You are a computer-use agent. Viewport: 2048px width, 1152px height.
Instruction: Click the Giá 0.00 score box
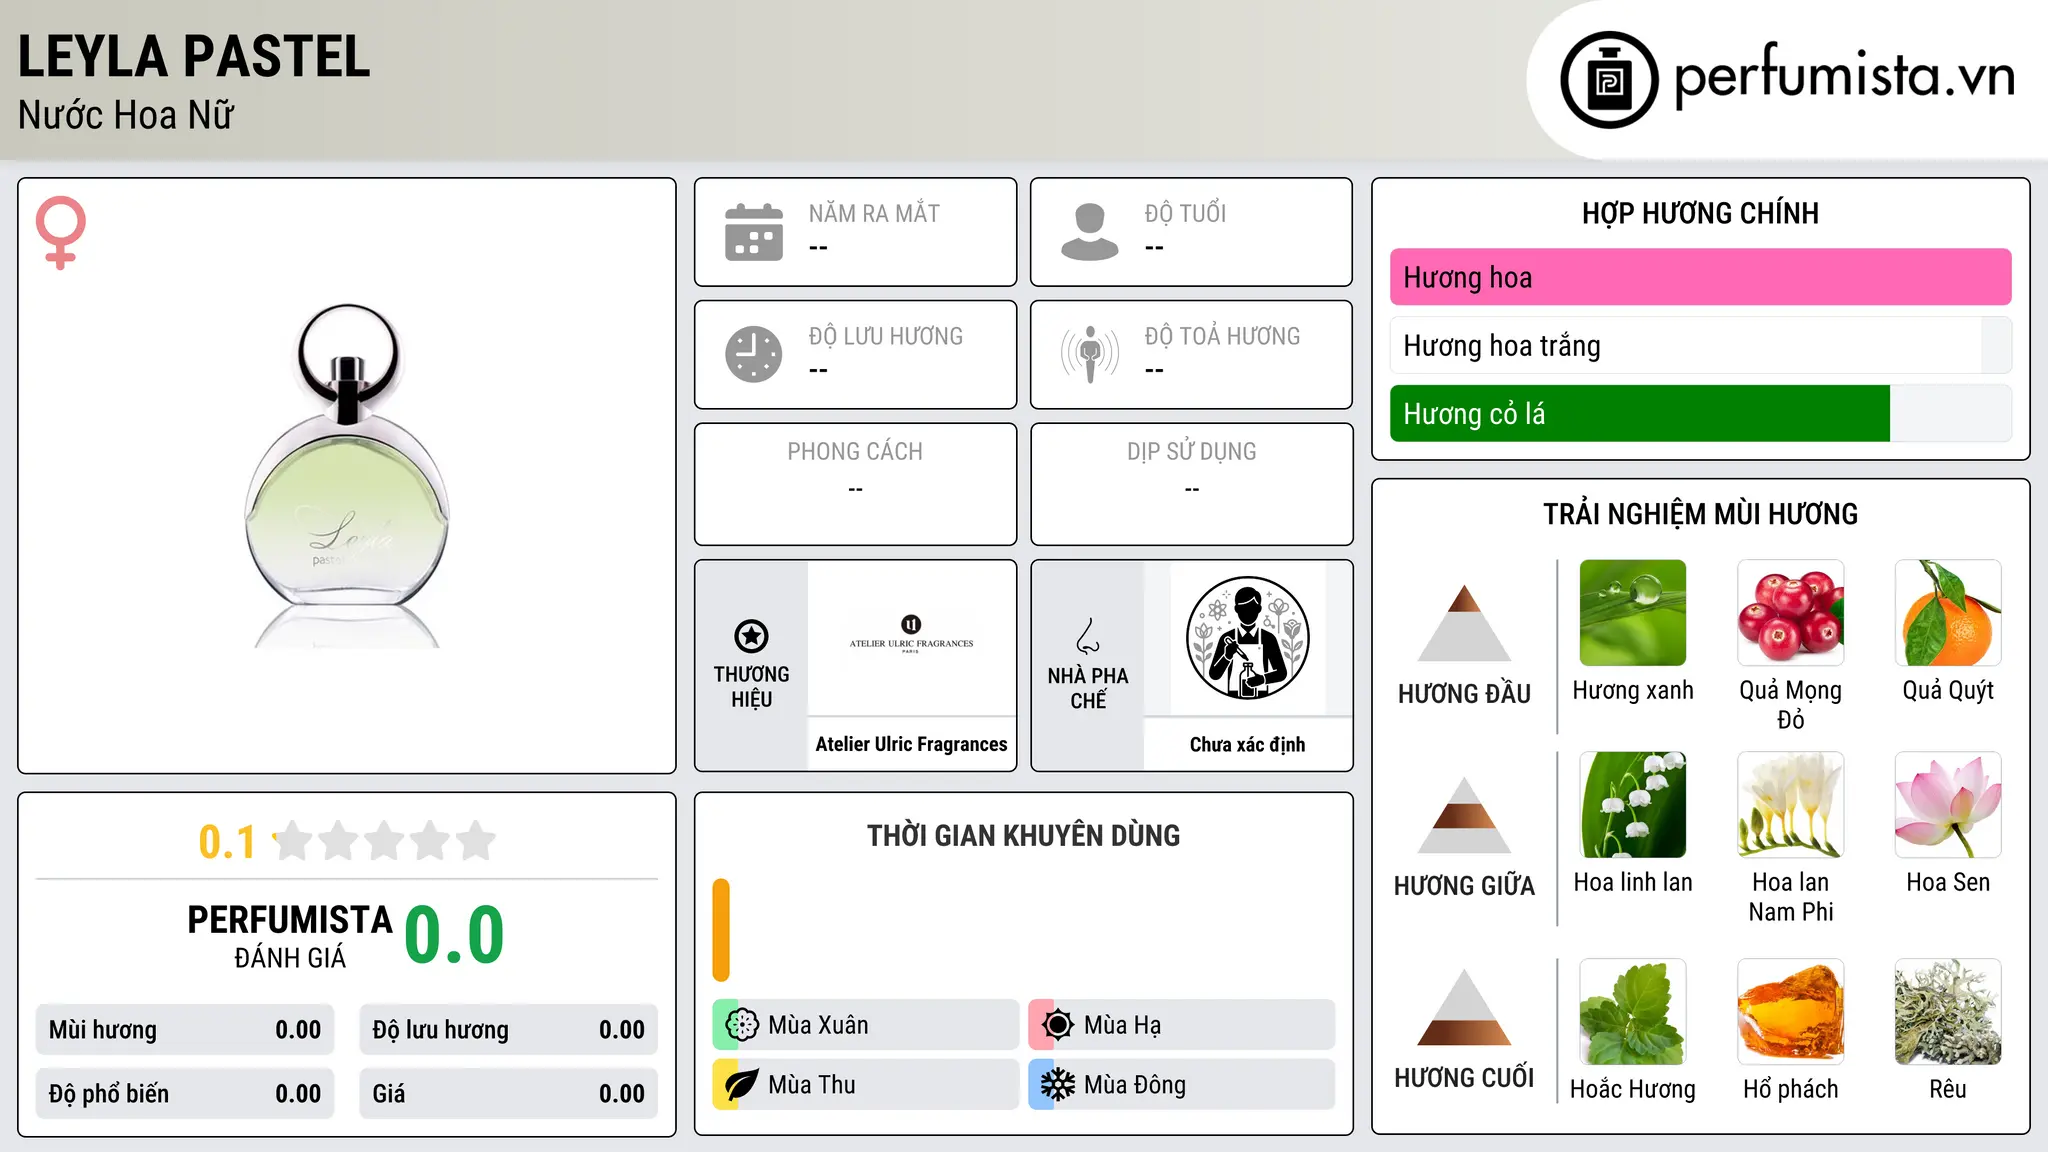508,1094
